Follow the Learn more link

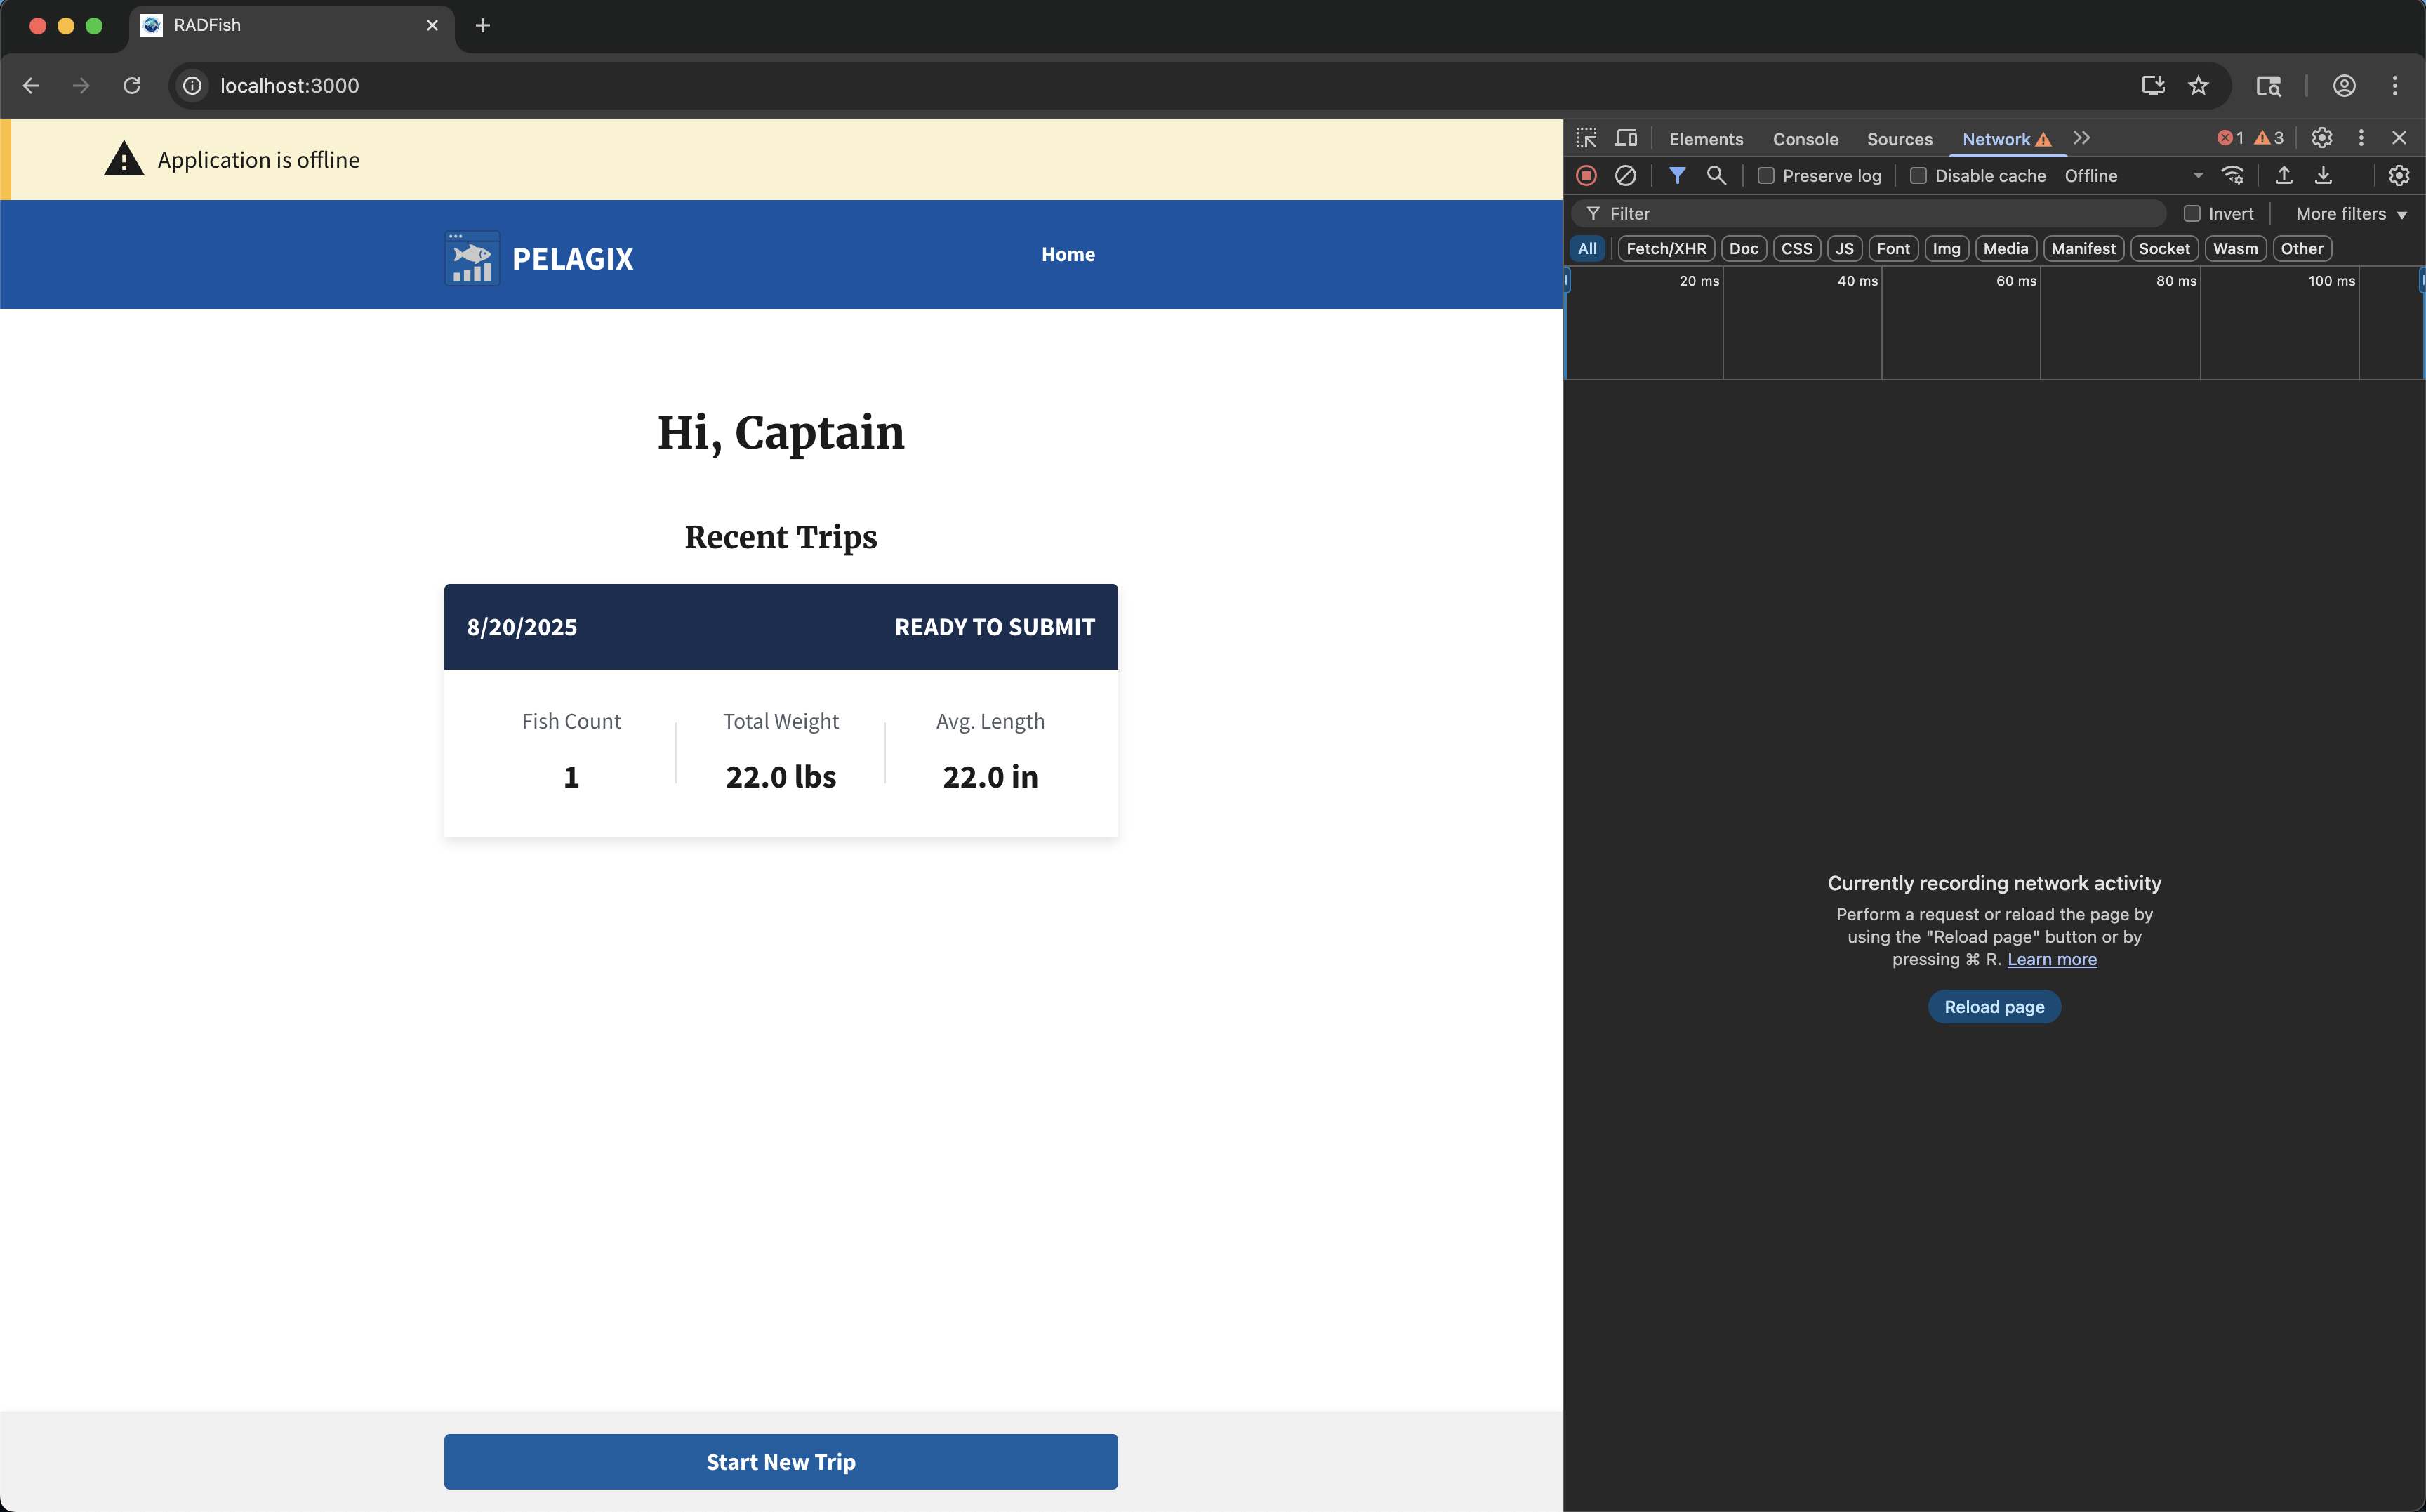click(2051, 959)
